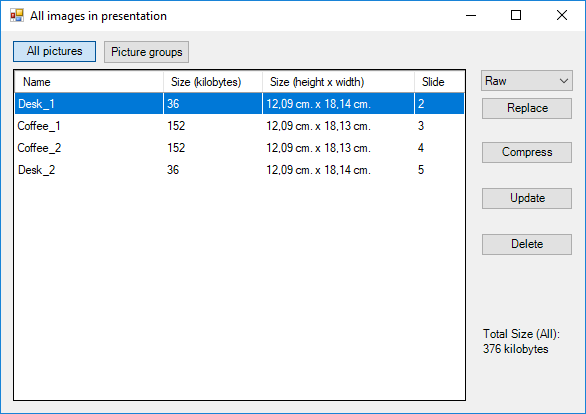The image size is (586, 414).
Task: Click the Delete button
Action: coord(527,244)
